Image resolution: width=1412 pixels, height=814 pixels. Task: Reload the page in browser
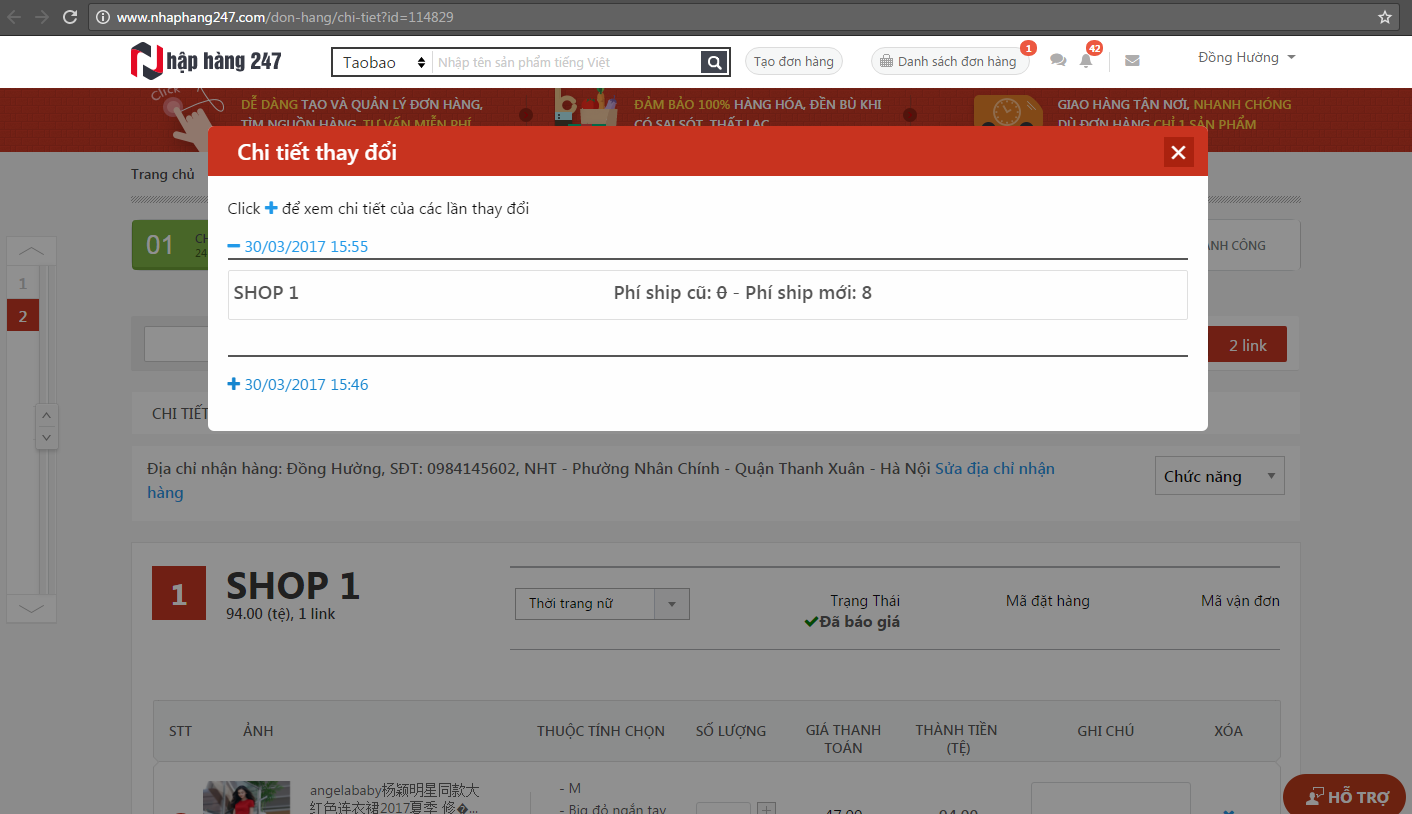[x=70, y=17]
